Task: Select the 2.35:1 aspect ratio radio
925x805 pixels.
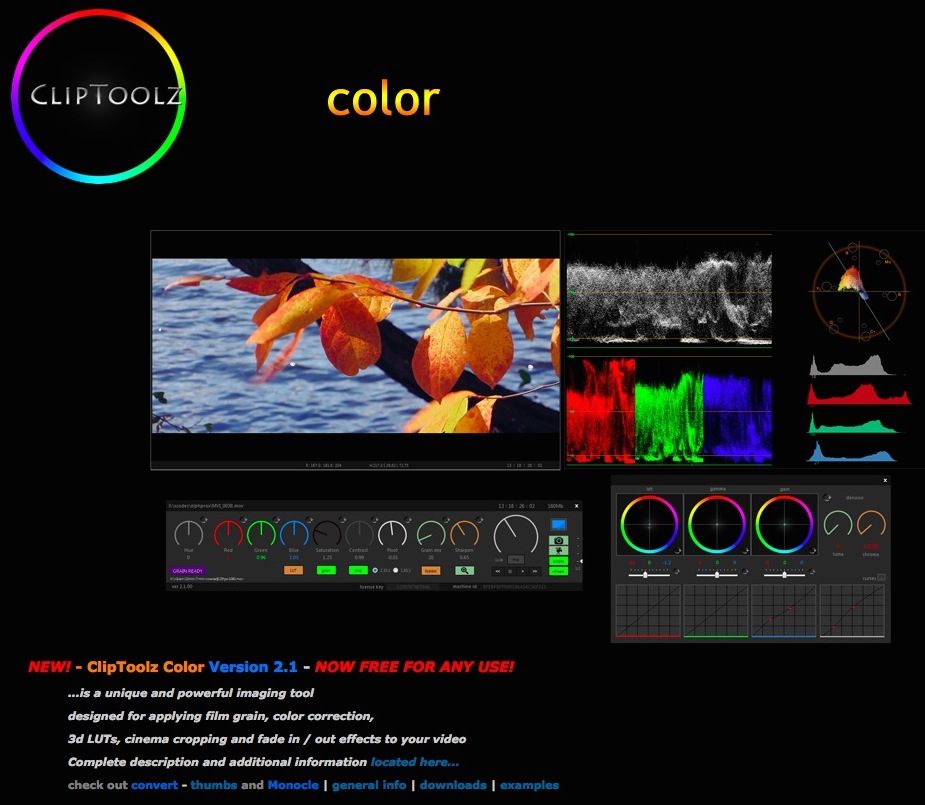Action: [375, 570]
